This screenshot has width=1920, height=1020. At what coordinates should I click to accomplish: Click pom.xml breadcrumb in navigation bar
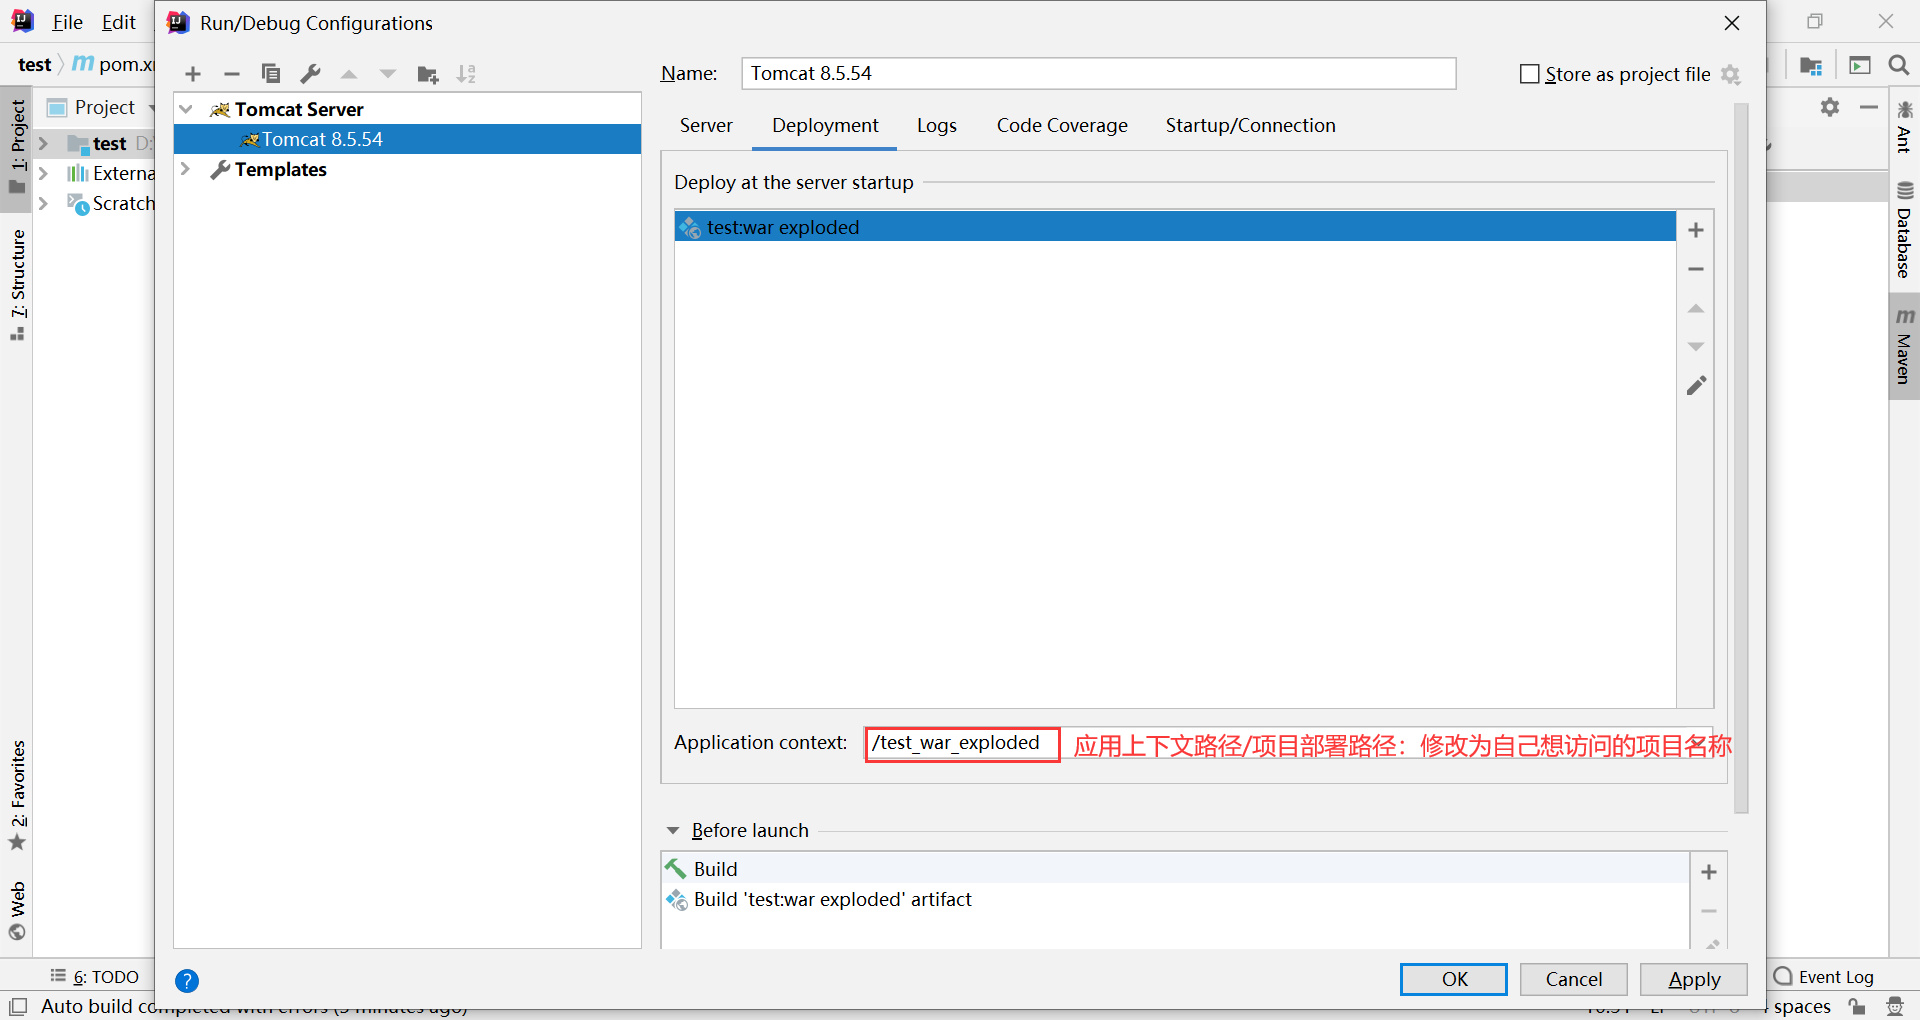[x=114, y=64]
